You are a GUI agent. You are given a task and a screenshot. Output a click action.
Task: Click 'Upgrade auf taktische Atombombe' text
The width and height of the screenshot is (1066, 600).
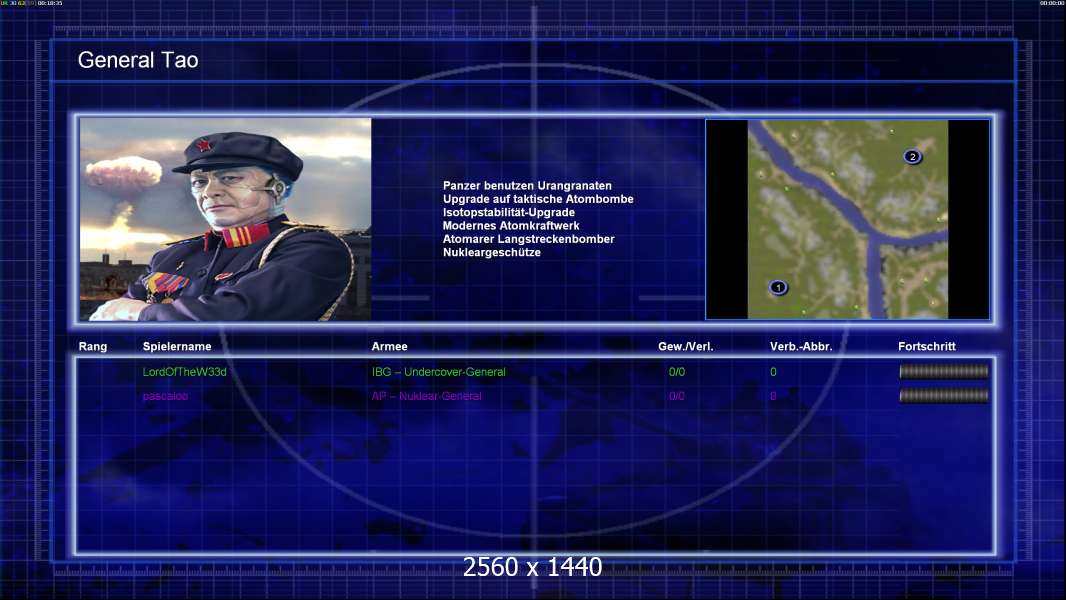coord(538,199)
